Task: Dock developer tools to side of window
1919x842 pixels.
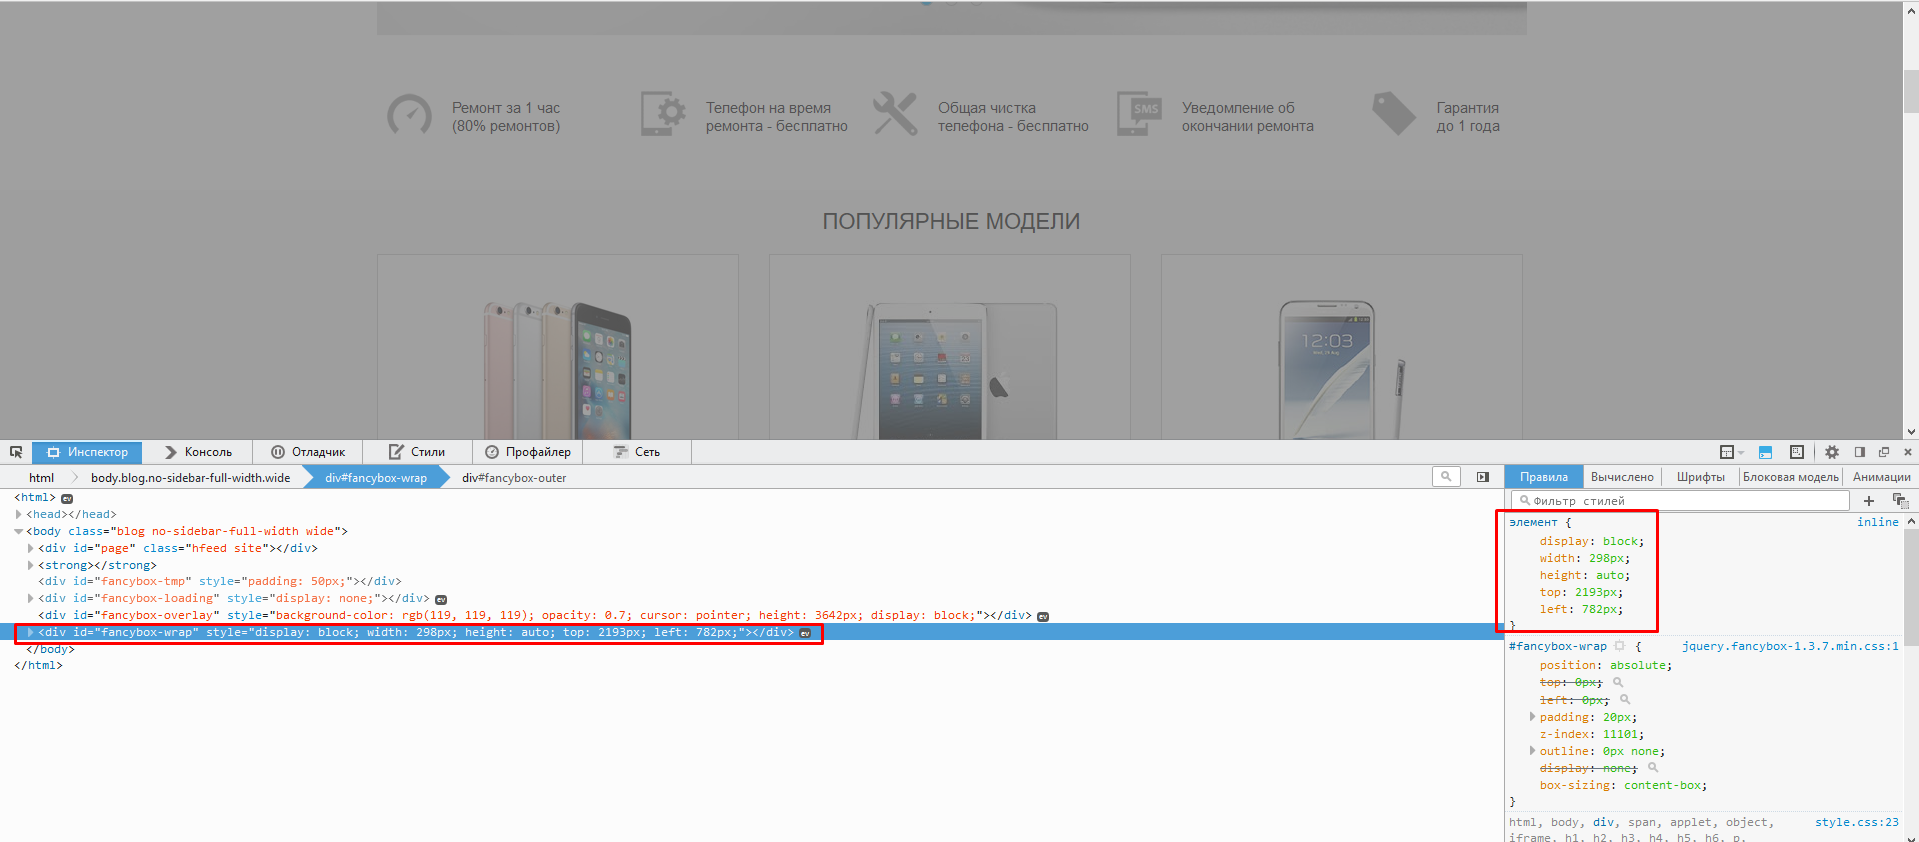Action: tap(1860, 452)
